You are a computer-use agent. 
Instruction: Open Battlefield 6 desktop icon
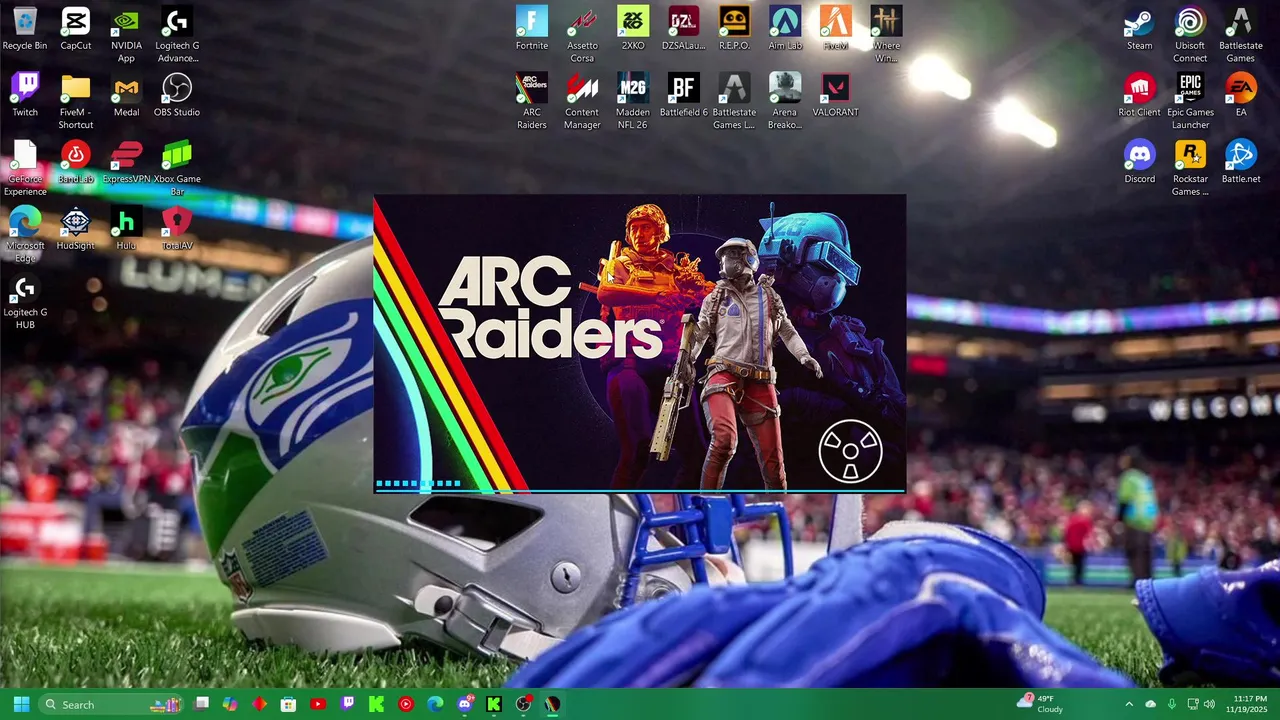pos(683,95)
